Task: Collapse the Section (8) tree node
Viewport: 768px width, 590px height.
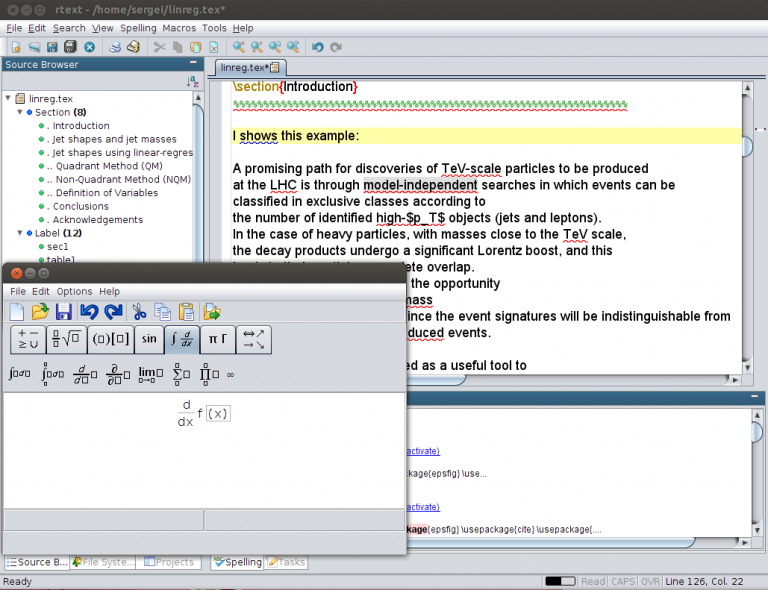Action: [x=20, y=112]
